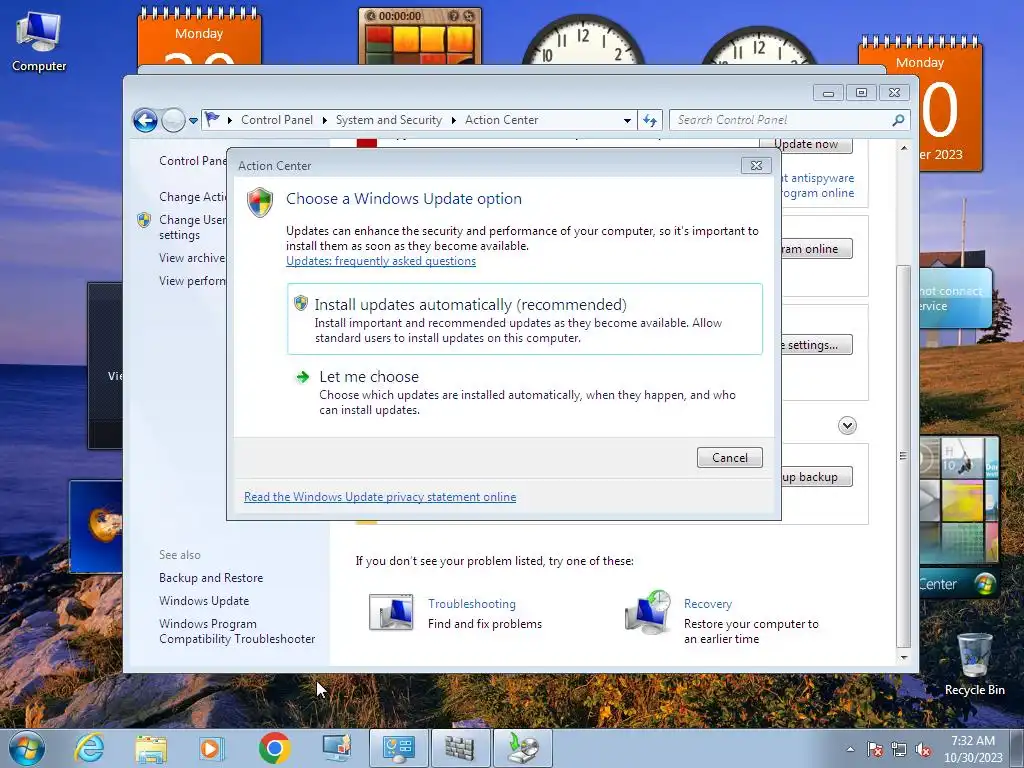This screenshot has height=768, width=1024.
Task: Click the Recovery computer clock icon
Action: click(647, 613)
